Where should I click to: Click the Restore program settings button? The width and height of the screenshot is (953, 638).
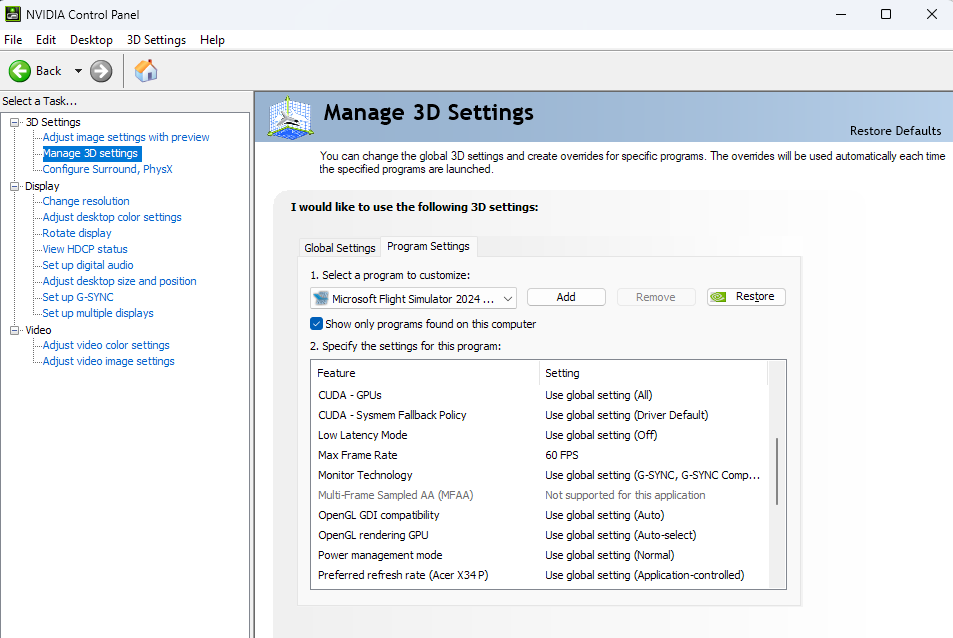click(746, 297)
